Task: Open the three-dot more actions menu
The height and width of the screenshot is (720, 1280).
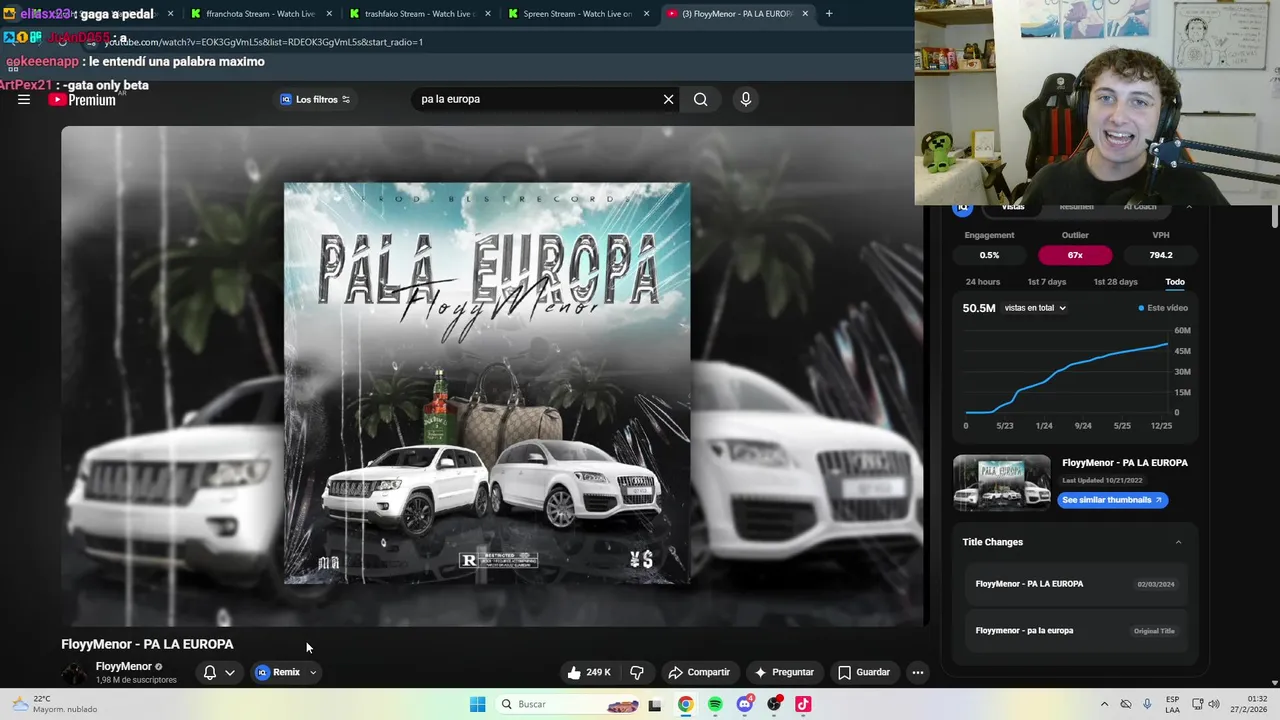Action: click(918, 672)
